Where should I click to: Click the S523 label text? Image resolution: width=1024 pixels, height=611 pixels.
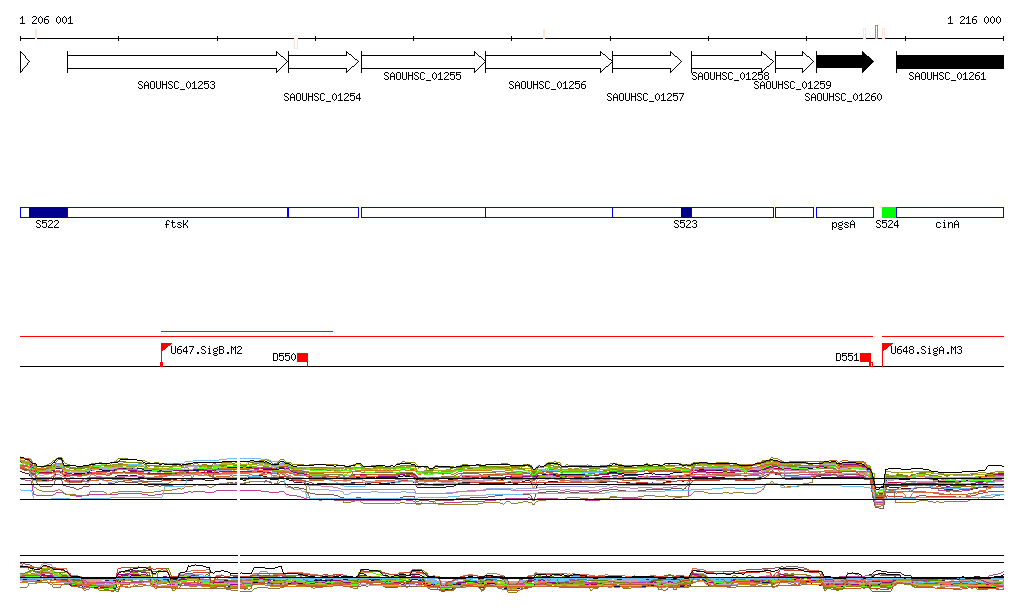point(685,225)
